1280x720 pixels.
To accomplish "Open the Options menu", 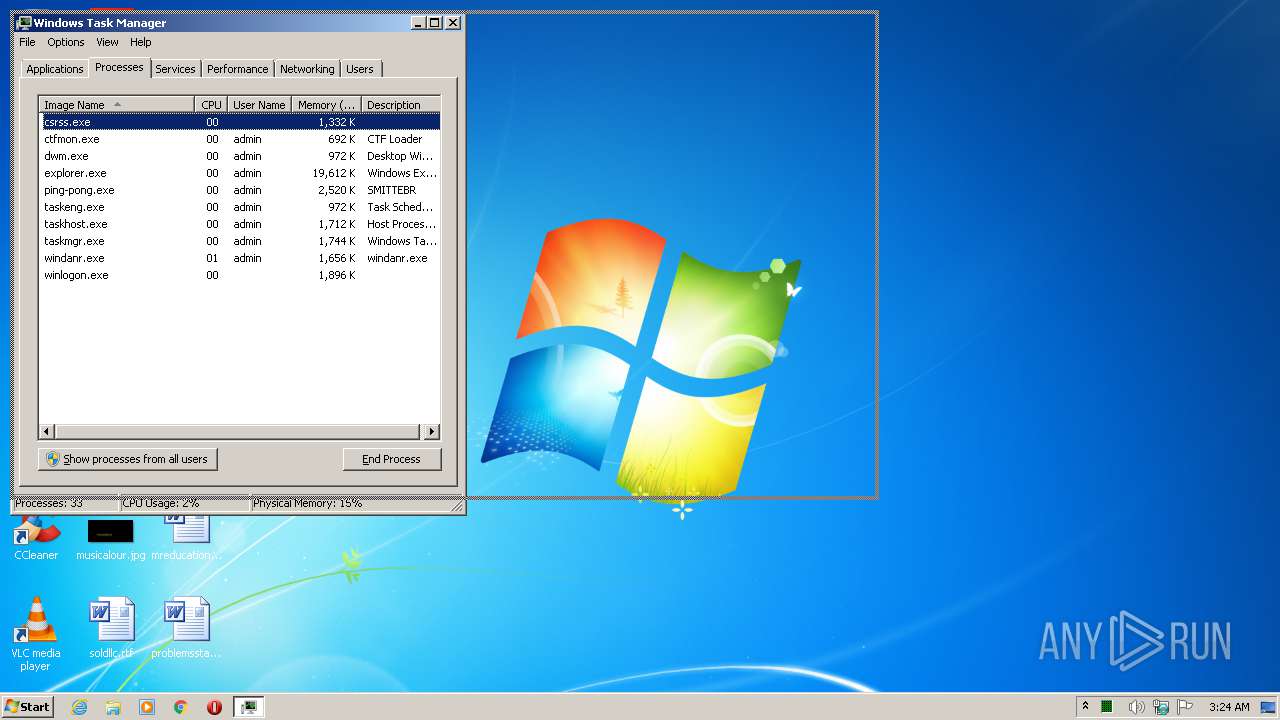I will [66, 42].
